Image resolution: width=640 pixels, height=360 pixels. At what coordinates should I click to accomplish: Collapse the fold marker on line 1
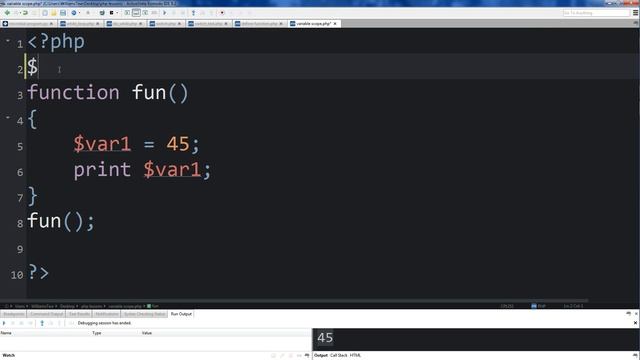(x=8, y=40)
